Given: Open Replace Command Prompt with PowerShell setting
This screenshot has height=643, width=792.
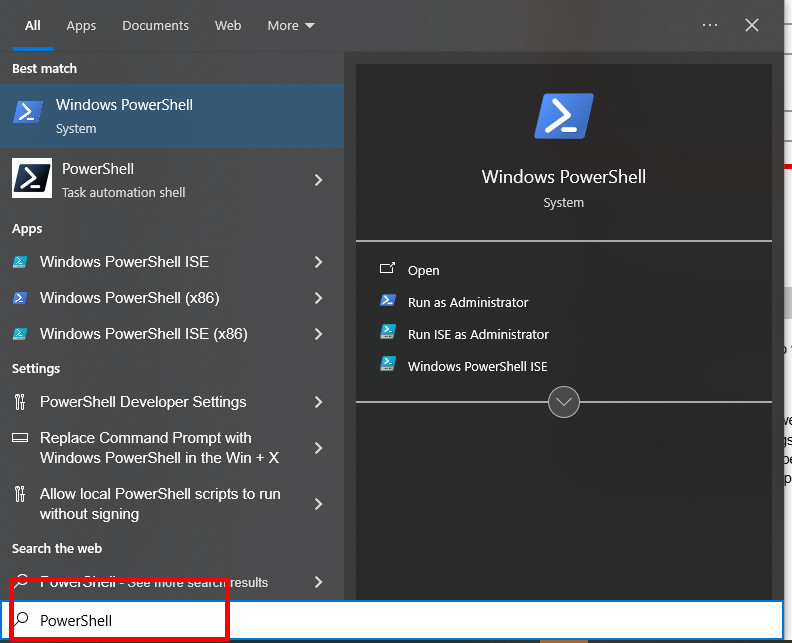Looking at the screenshot, I should point(172,448).
